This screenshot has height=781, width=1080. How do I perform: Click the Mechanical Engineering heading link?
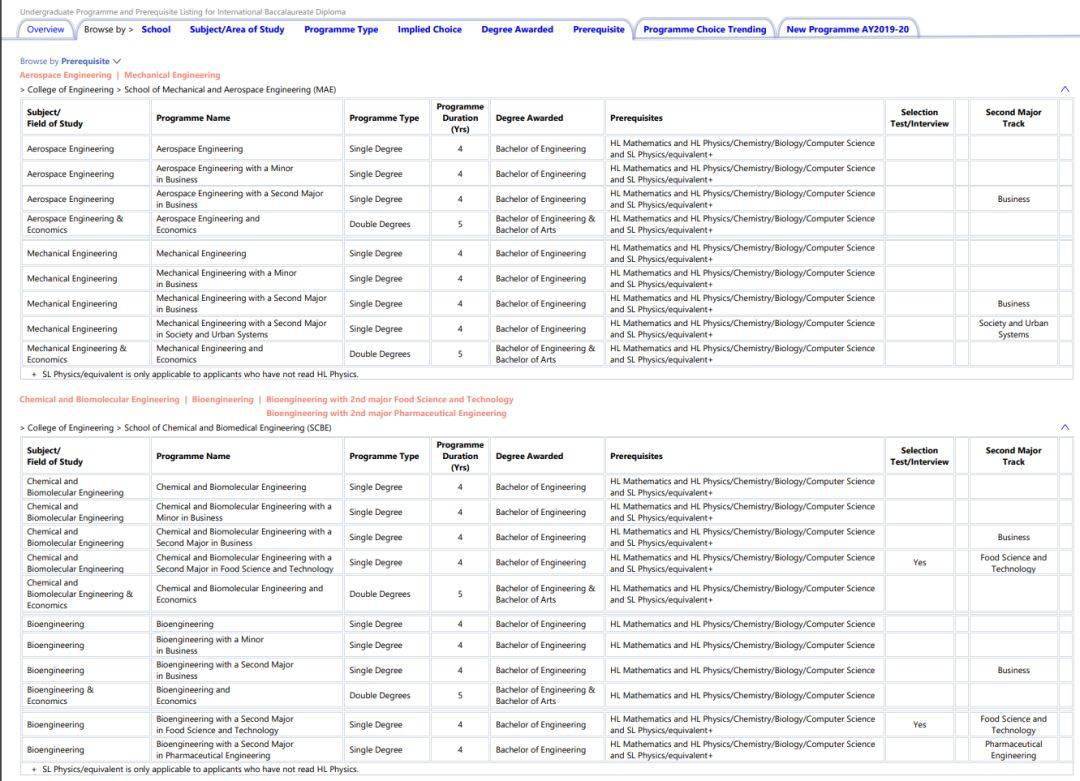click(172, 75)
